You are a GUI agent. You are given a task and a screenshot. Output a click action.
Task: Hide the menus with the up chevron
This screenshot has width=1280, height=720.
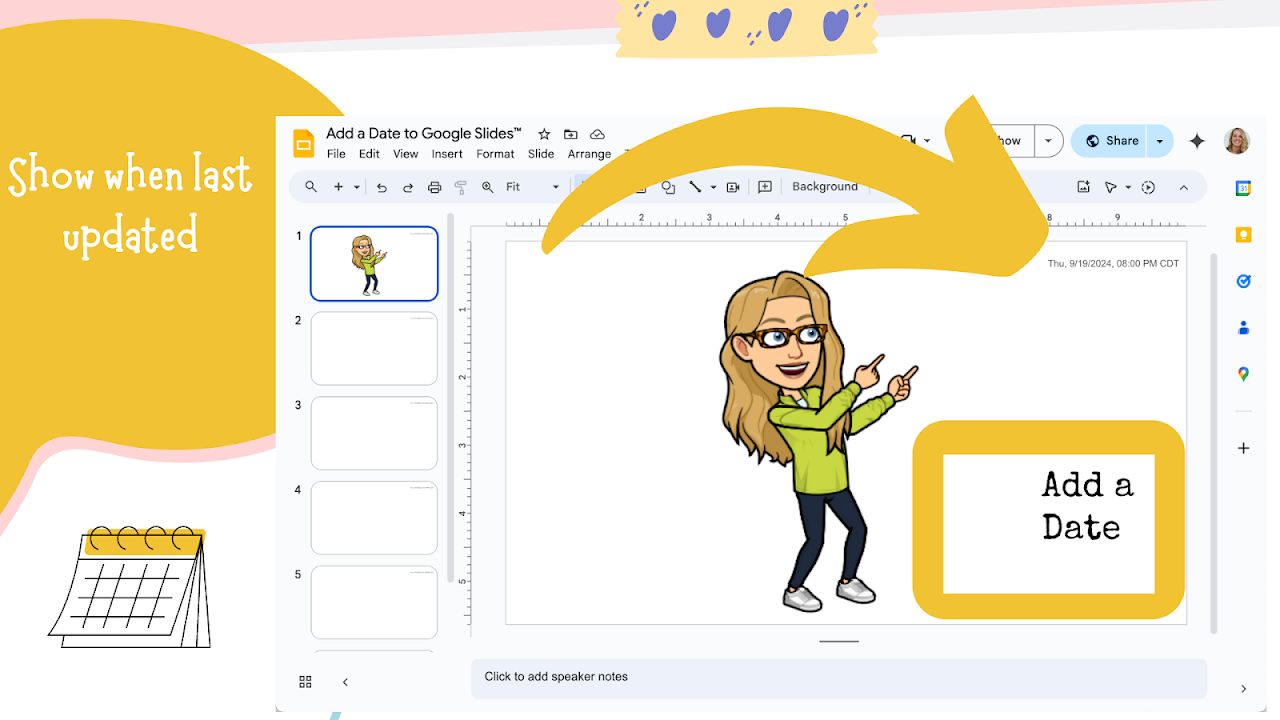pos(1184,187)
